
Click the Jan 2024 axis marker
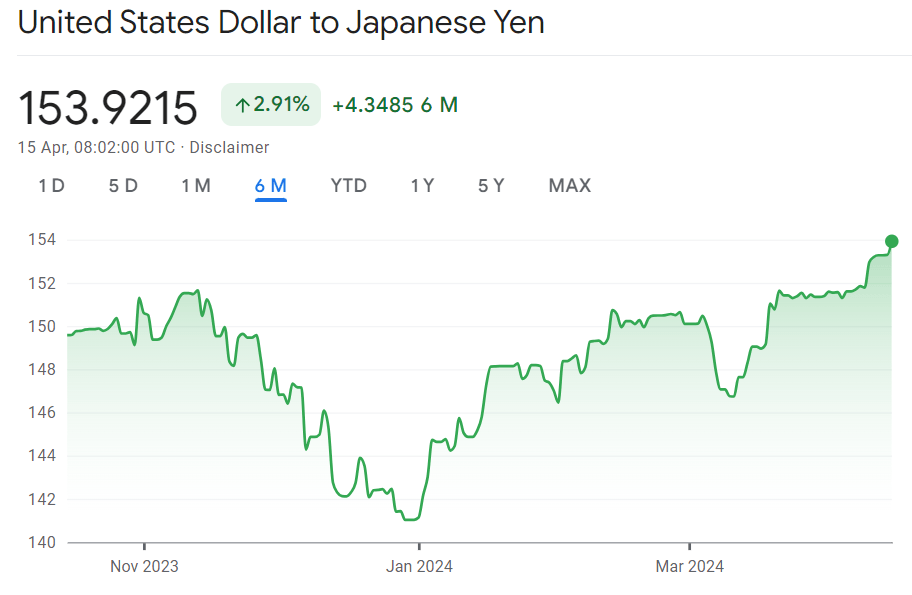pos(419,566)
